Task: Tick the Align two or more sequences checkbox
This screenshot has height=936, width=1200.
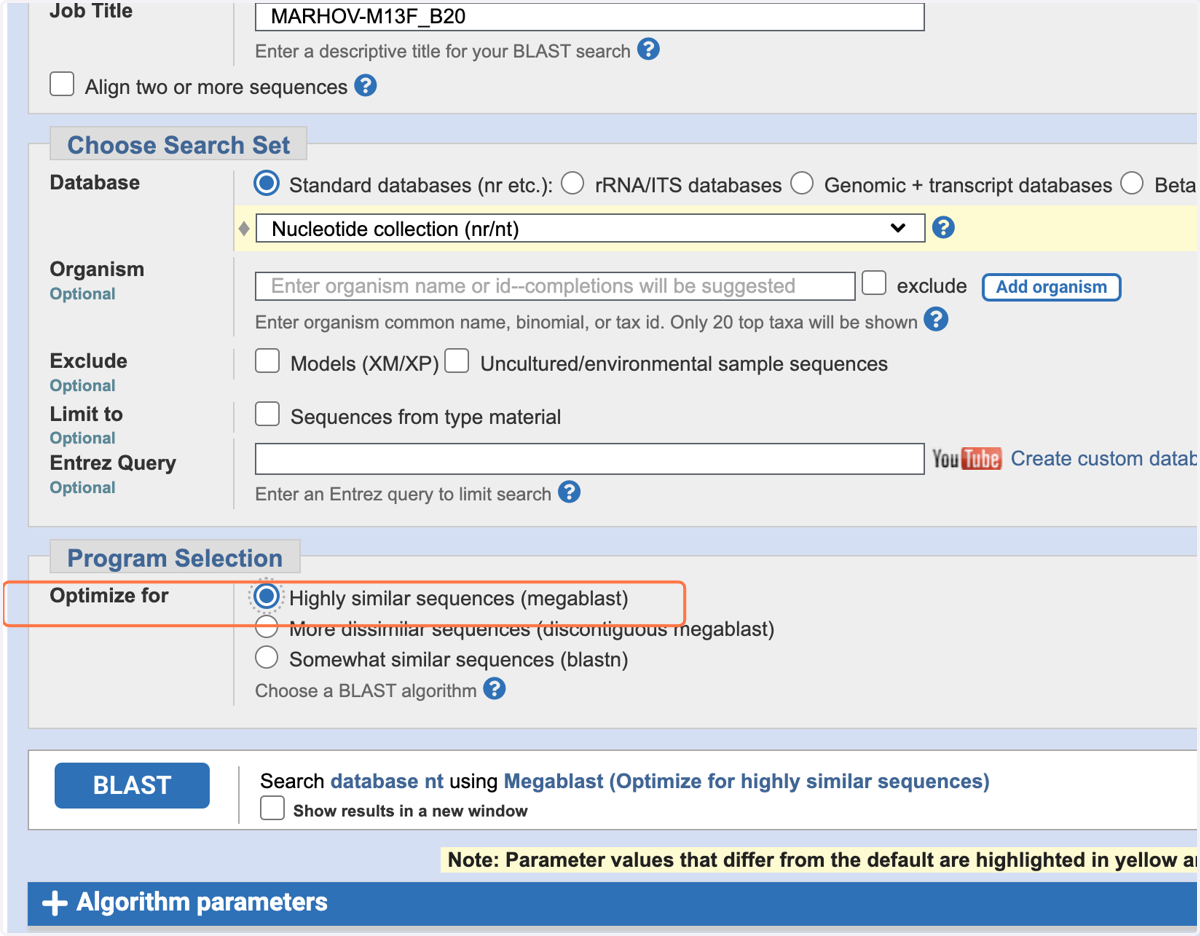Action: (x=62, y=84)
